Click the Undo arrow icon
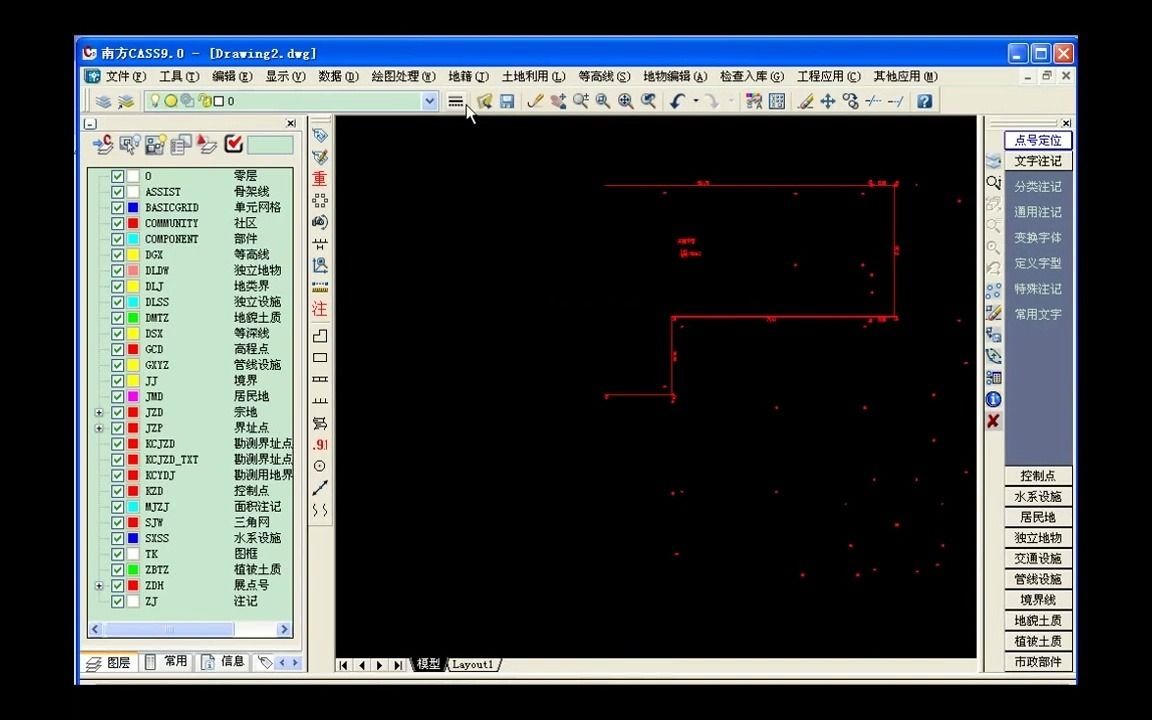 click(x=676, y=100)
